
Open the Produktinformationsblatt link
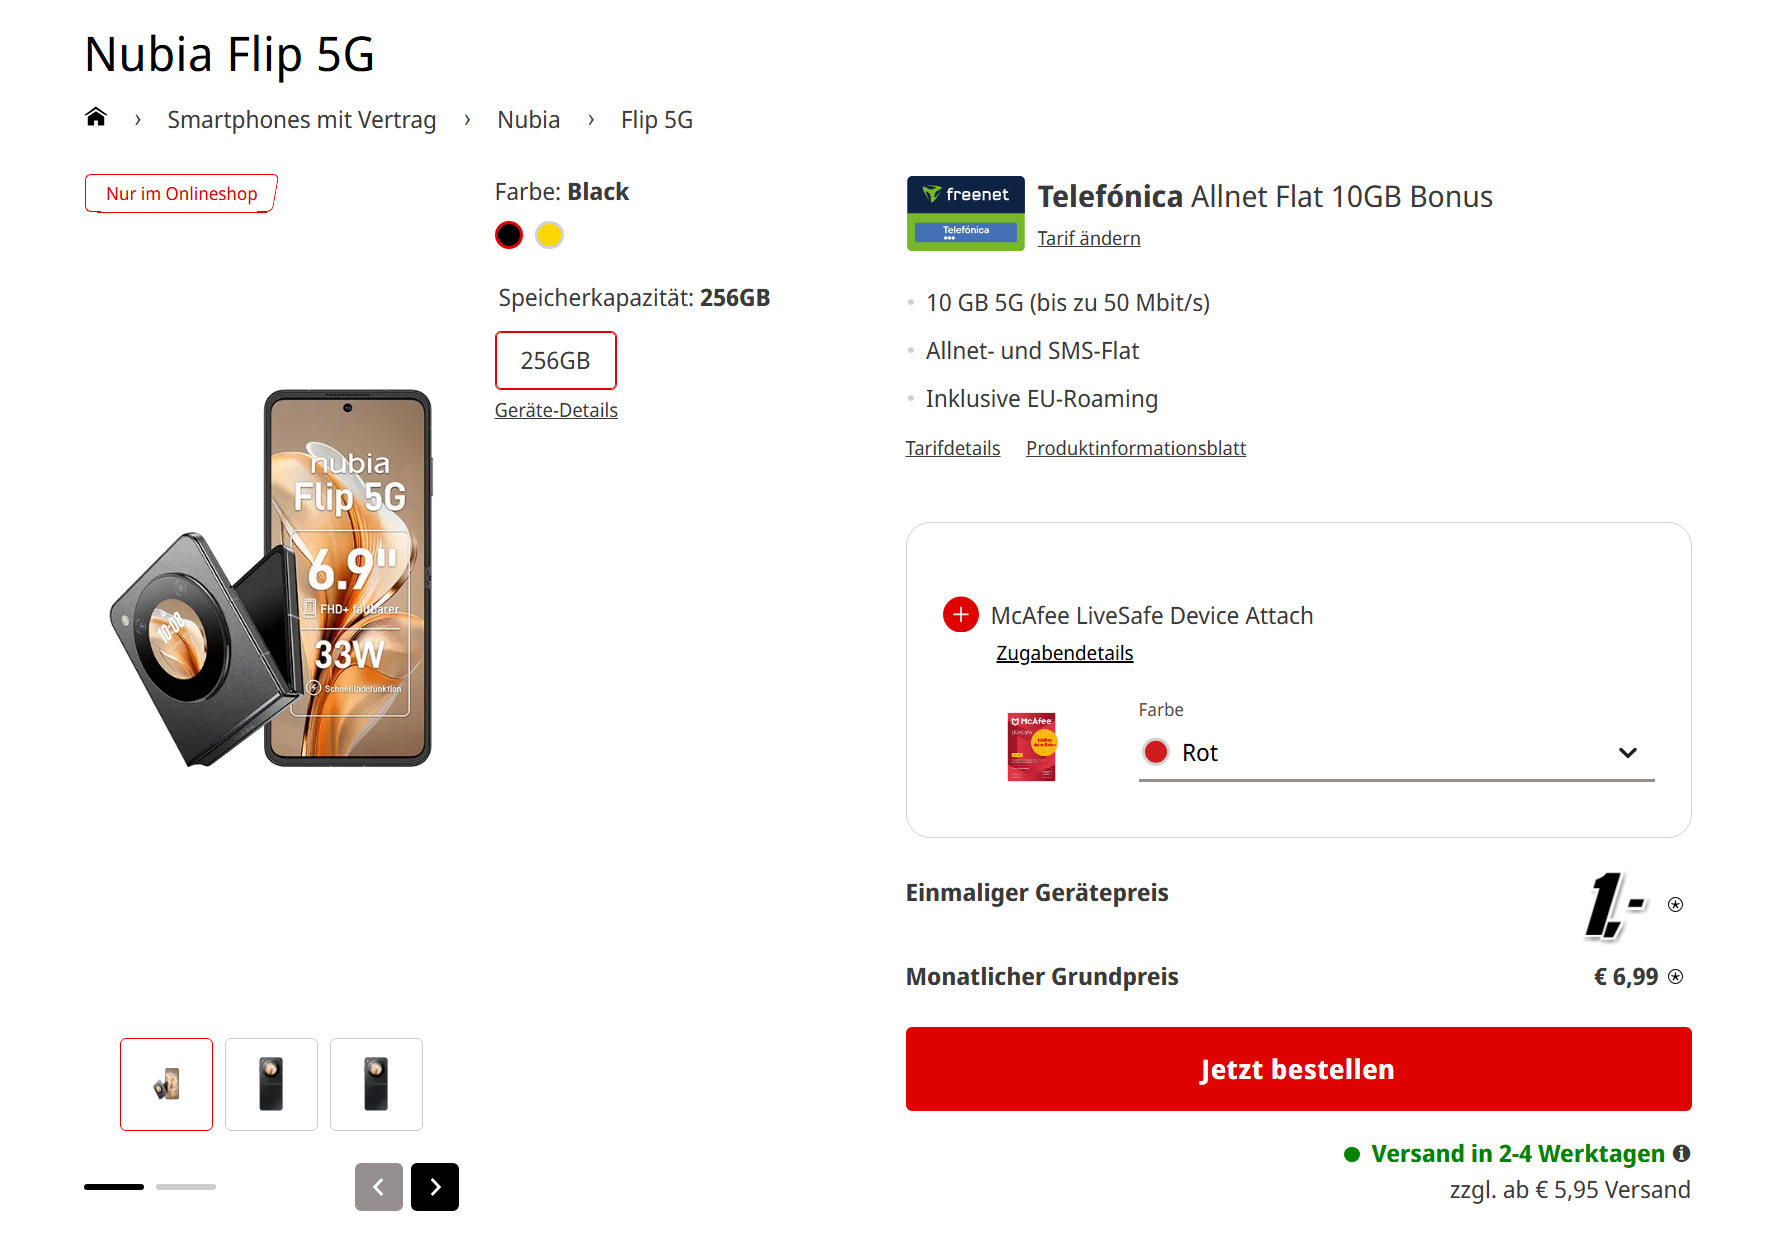(x=1135, y=448)
